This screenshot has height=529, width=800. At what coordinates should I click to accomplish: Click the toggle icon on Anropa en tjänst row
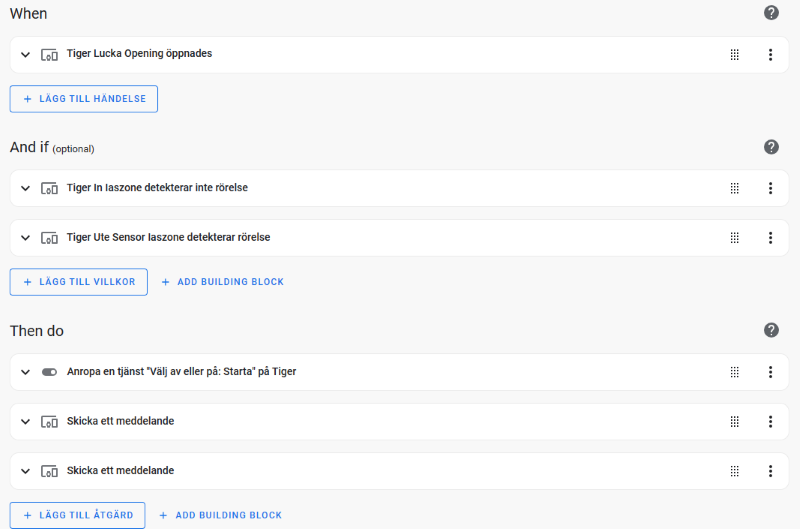tap(49, 372)
